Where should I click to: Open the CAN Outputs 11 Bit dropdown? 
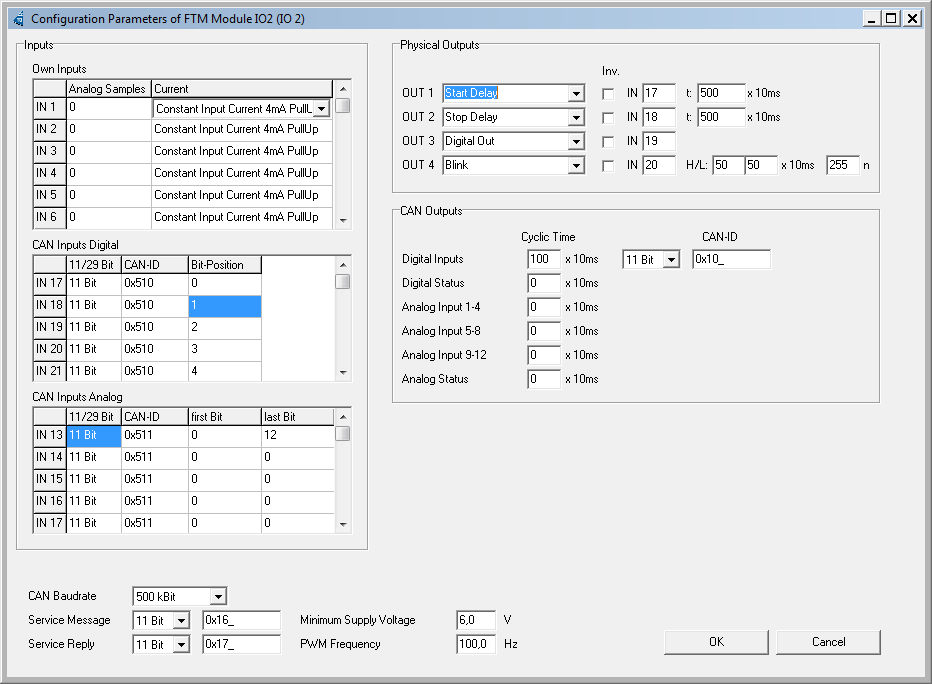tap(671, 260)
